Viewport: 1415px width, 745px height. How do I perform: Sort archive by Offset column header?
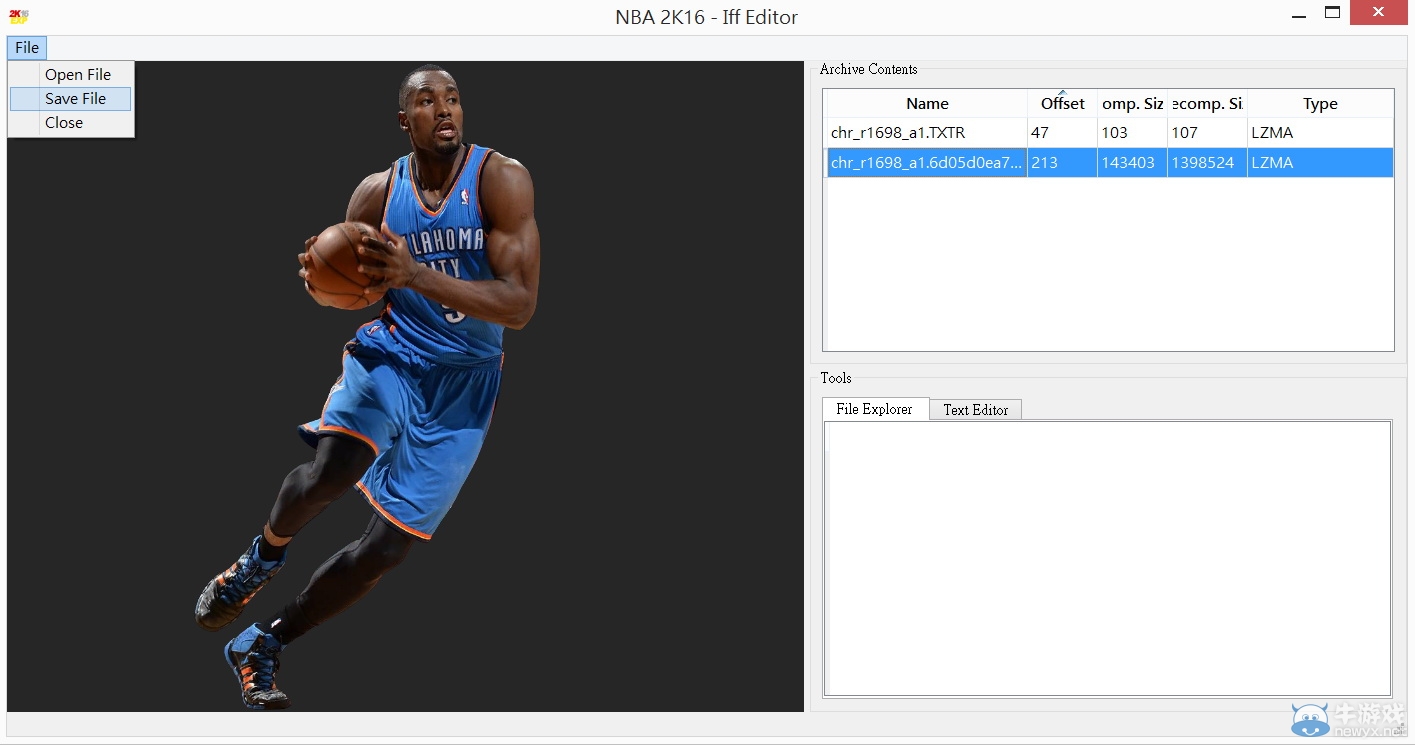[x=1062, y=104]
